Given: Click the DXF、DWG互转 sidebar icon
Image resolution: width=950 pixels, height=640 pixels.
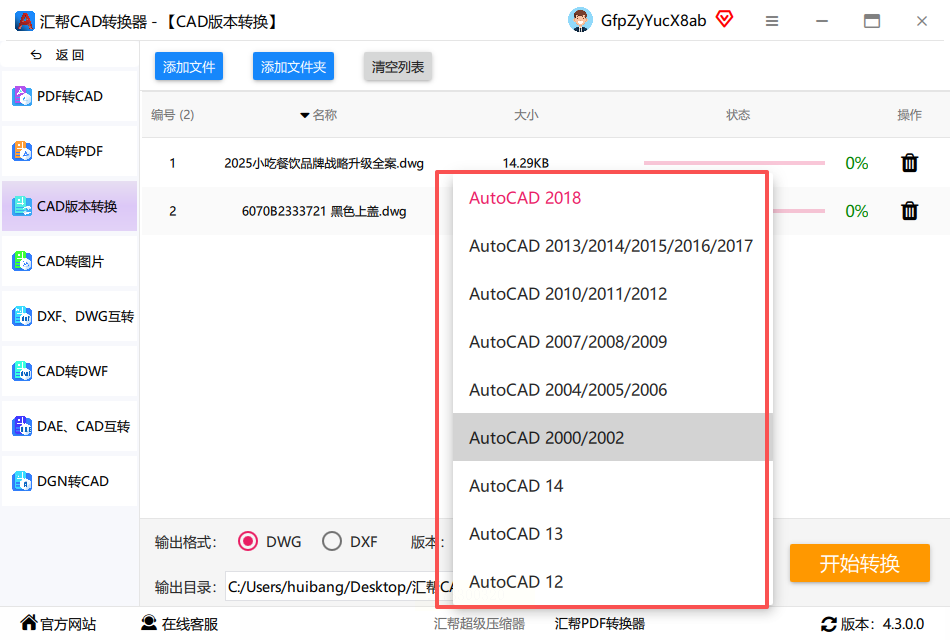Looking at the screenshot, I should coord(22,316).
